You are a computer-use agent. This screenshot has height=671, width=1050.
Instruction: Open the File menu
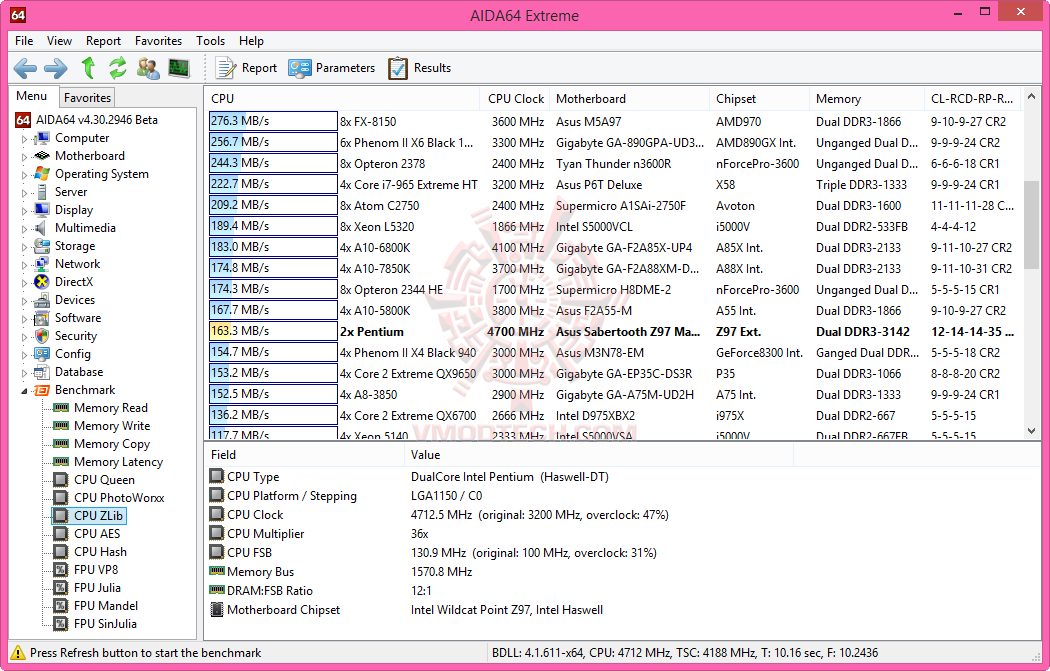coord(24,41)
